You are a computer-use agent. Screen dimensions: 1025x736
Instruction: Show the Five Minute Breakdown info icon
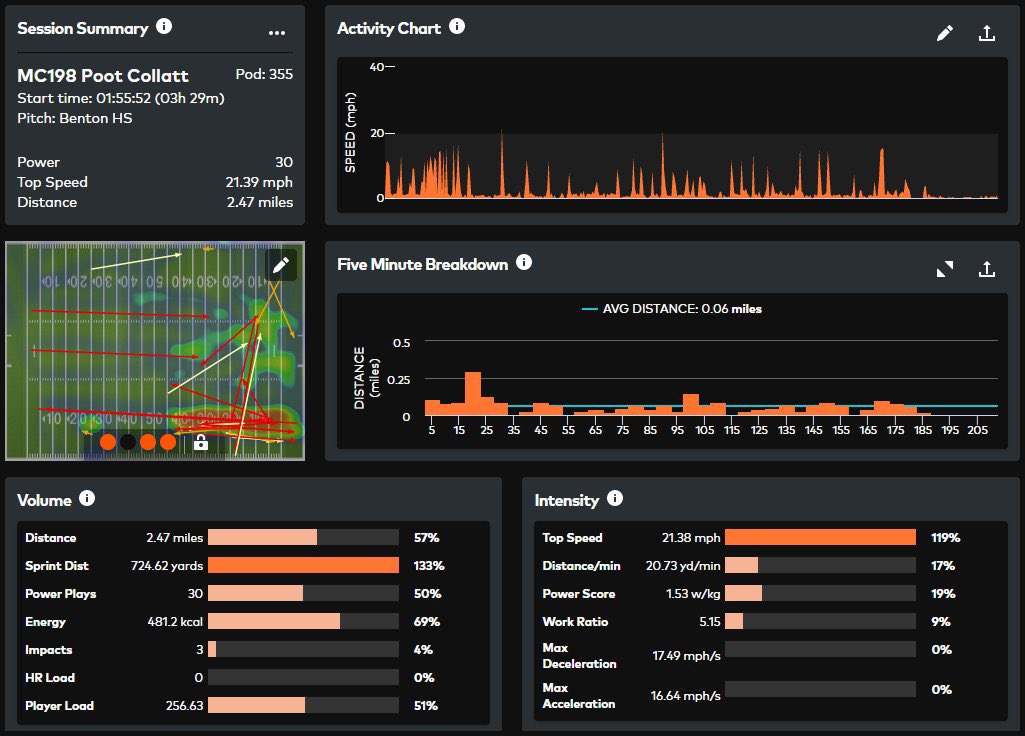click(524, 262)
